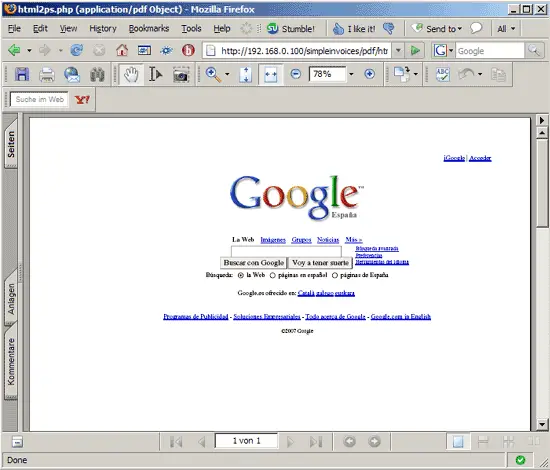Click the Noticias link
550x470 pixels.
pos(328,240)
